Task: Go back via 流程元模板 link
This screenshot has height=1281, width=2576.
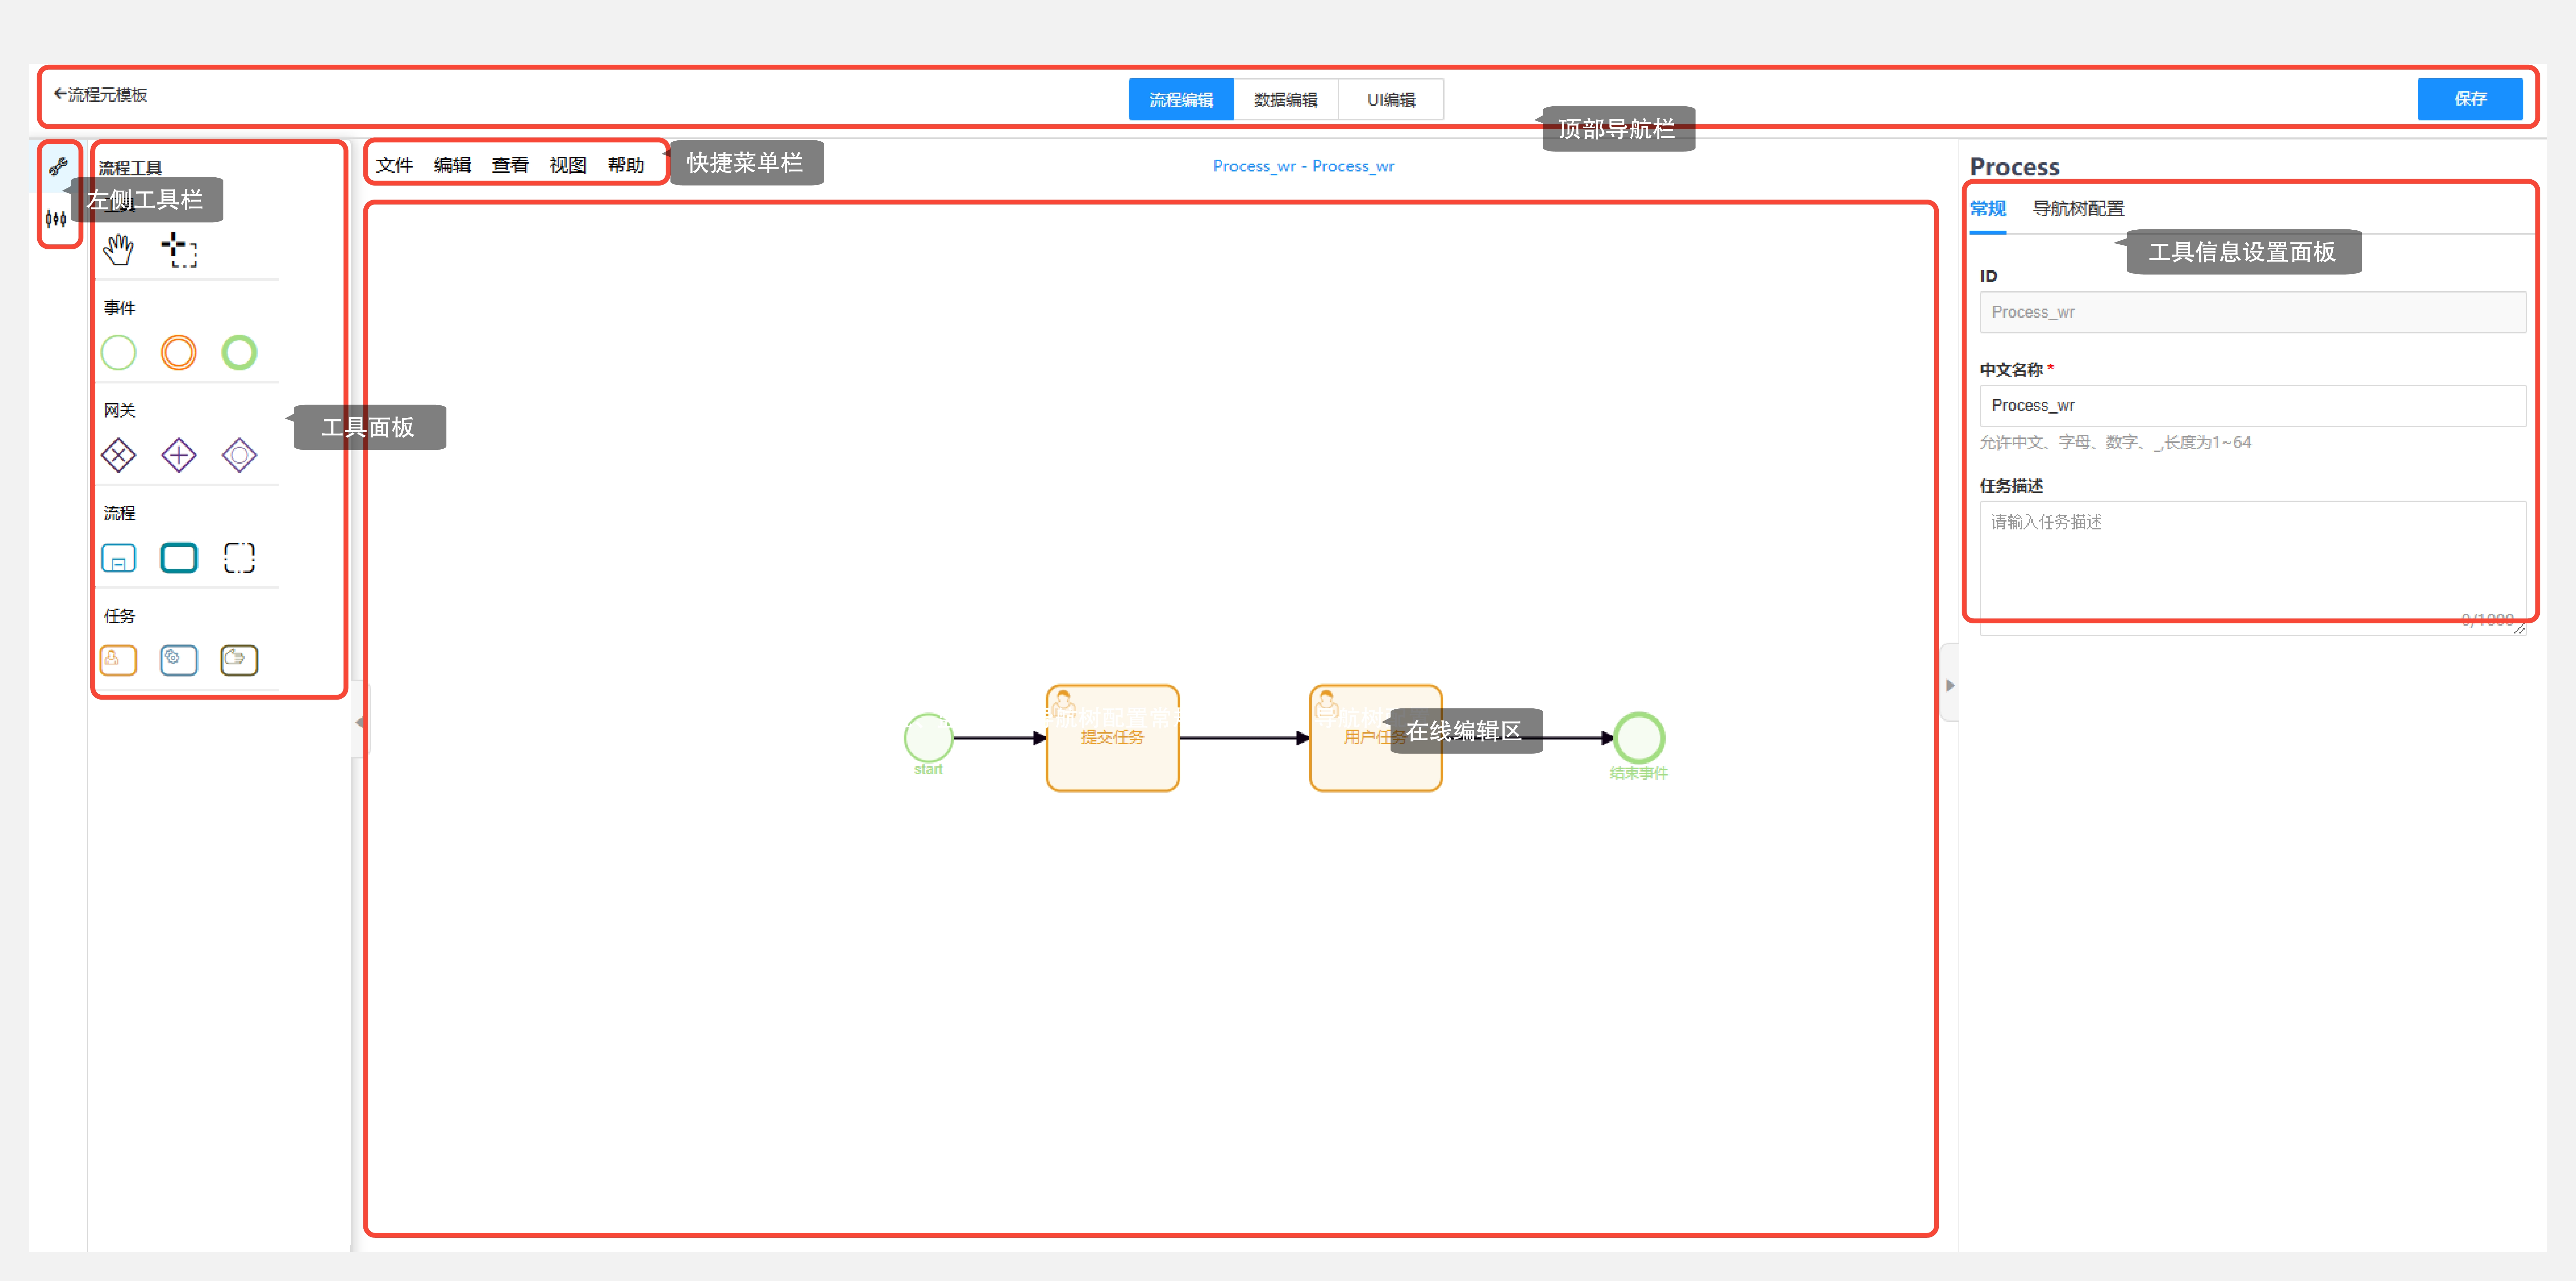Action: pos(101,94)
